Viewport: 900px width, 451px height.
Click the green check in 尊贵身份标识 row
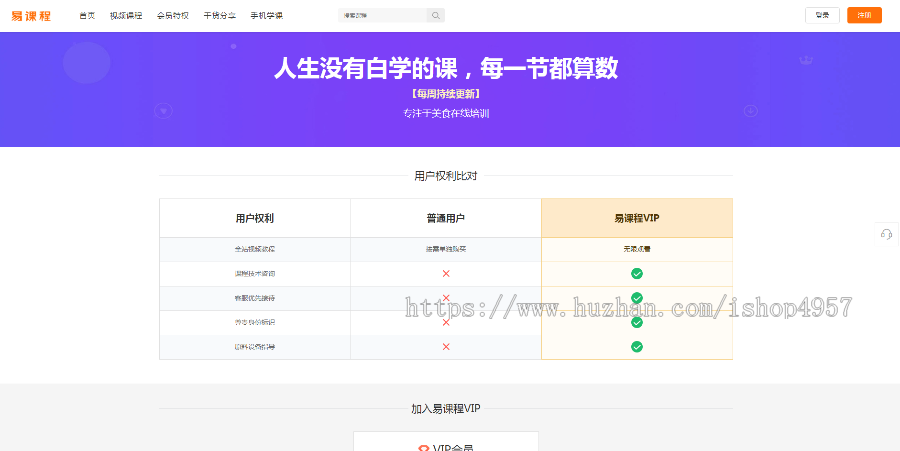pyautogui.click(x=637, y=322)
